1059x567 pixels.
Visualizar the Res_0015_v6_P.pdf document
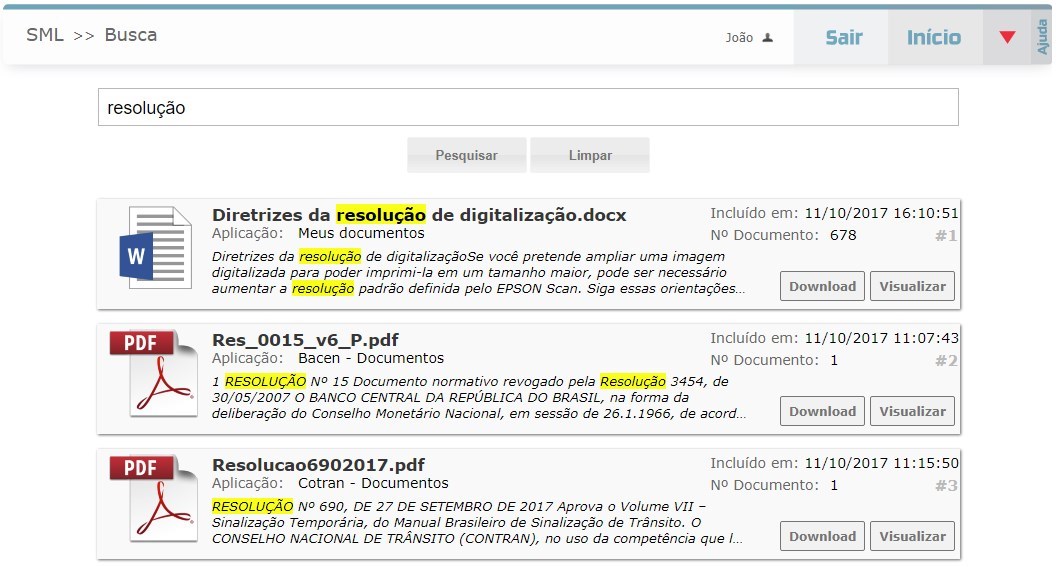coord(911,411)
